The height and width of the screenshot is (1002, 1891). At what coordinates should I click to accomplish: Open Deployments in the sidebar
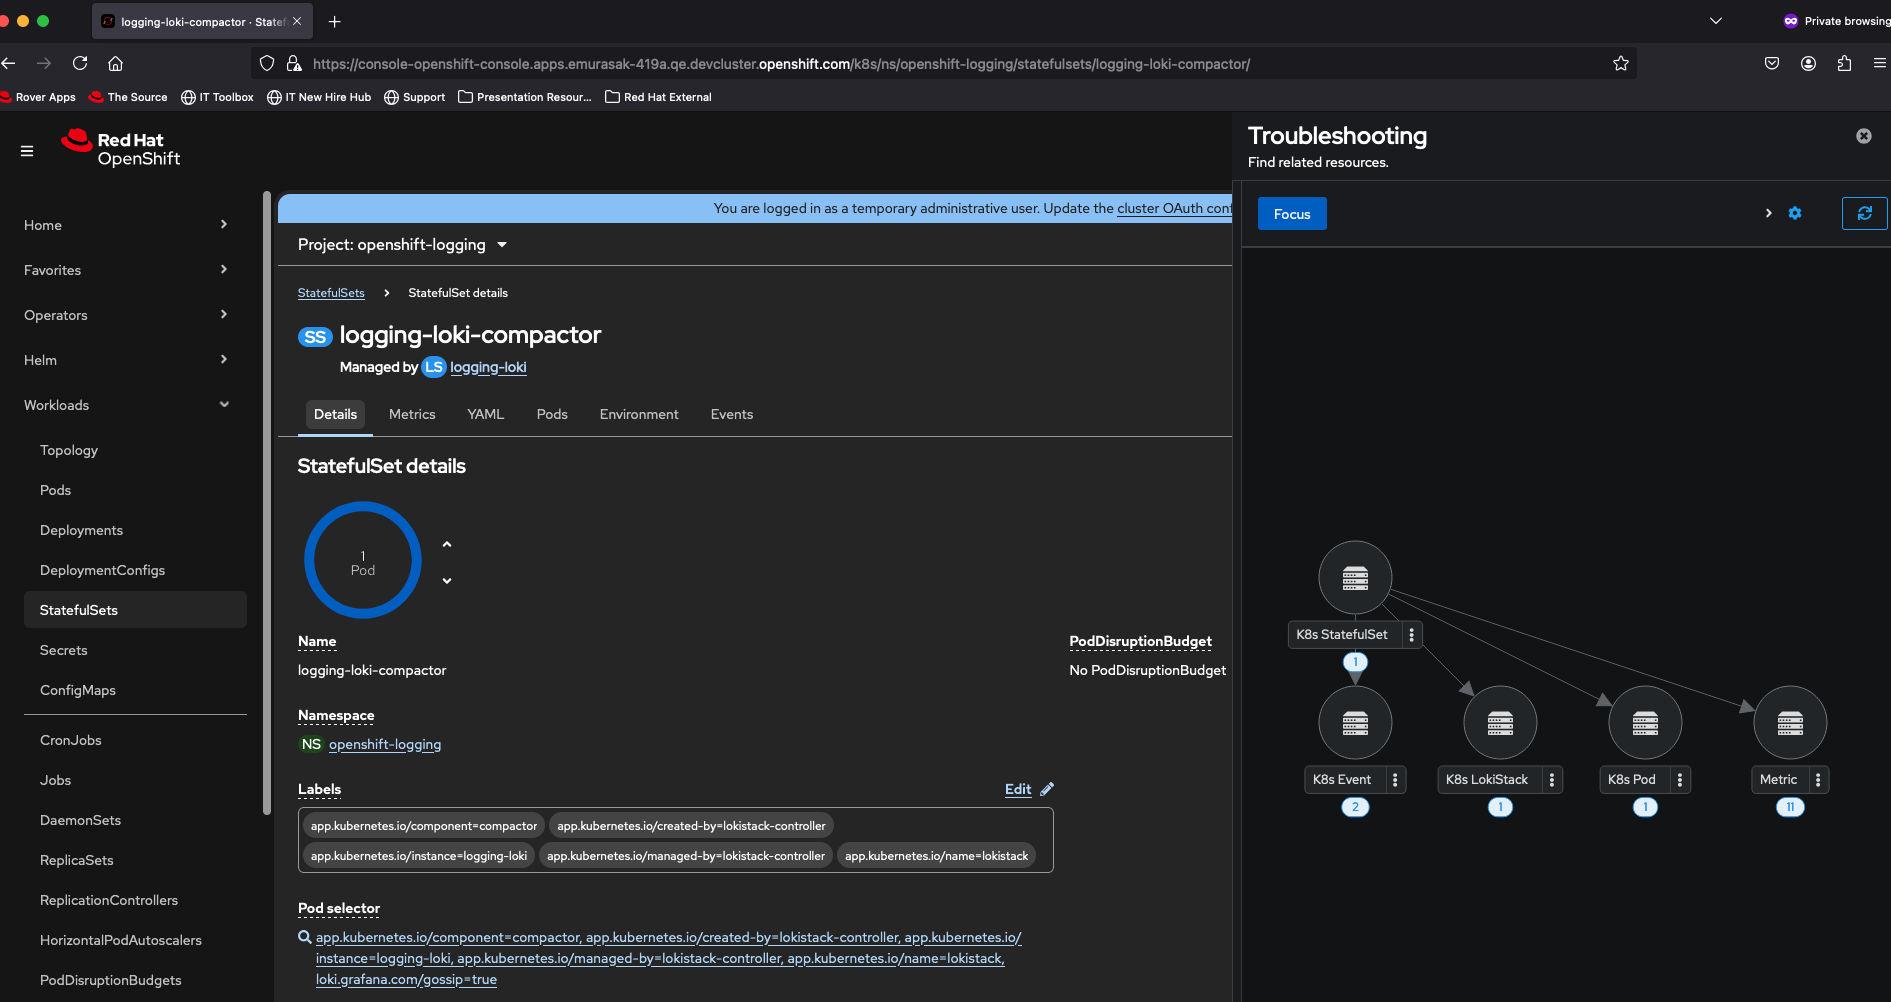pyautogui.click(x=81, y=530)
